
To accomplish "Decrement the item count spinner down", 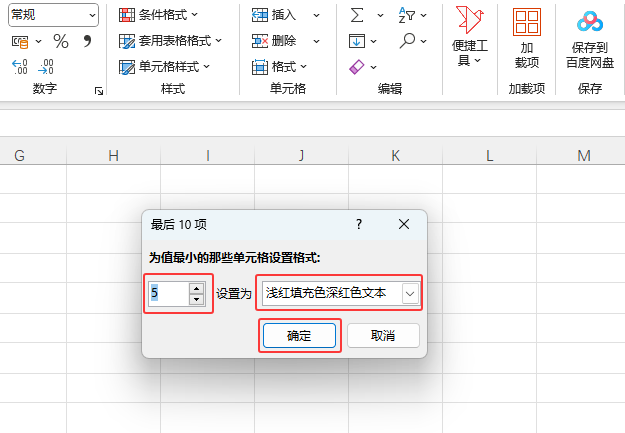I will click(x=196, y=299).
